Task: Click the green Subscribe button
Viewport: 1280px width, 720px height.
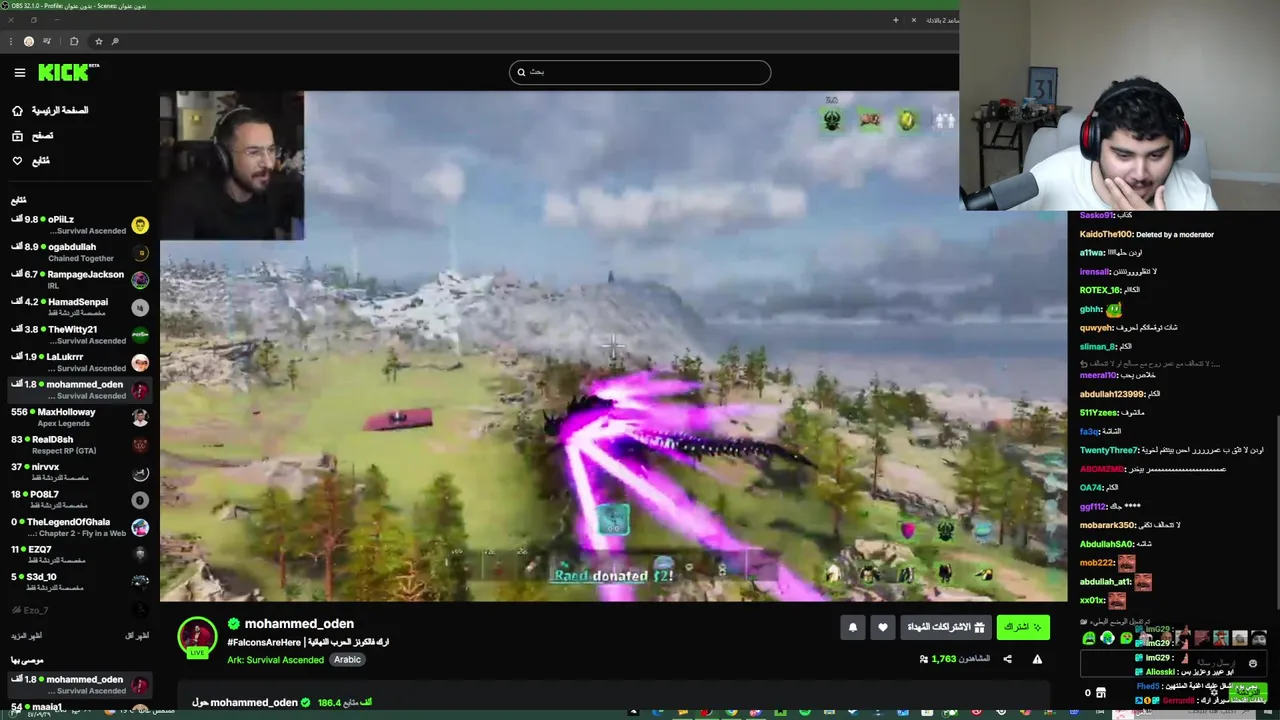Action: coord(1023,627)
